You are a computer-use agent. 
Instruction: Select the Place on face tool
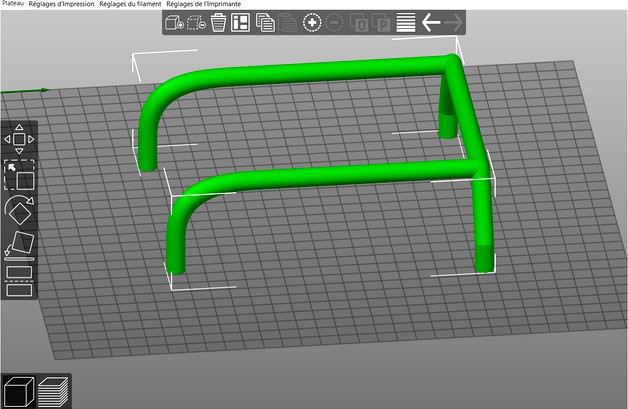pos(20,244)
